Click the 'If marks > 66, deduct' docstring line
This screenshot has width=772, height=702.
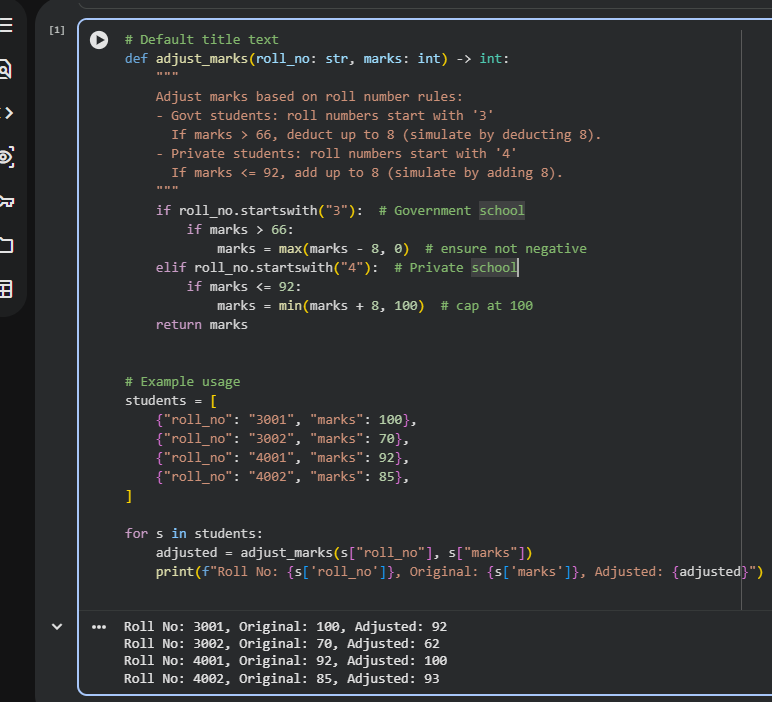pos(386,134)
